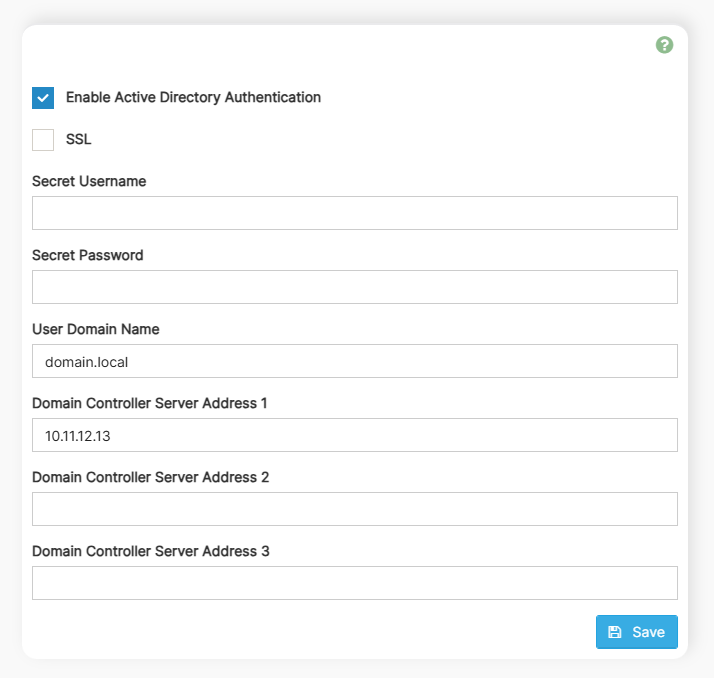Click the SSL label text

coord(79,140)
